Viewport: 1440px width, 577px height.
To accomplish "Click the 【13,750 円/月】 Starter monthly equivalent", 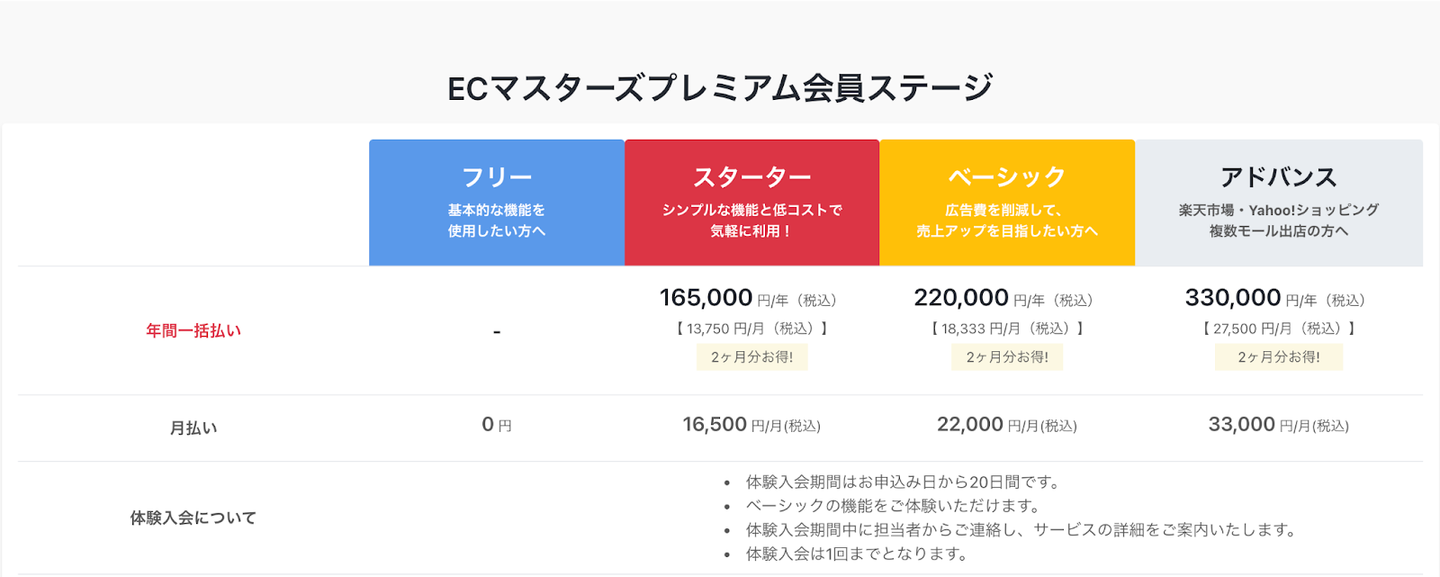I will (752, 328).
